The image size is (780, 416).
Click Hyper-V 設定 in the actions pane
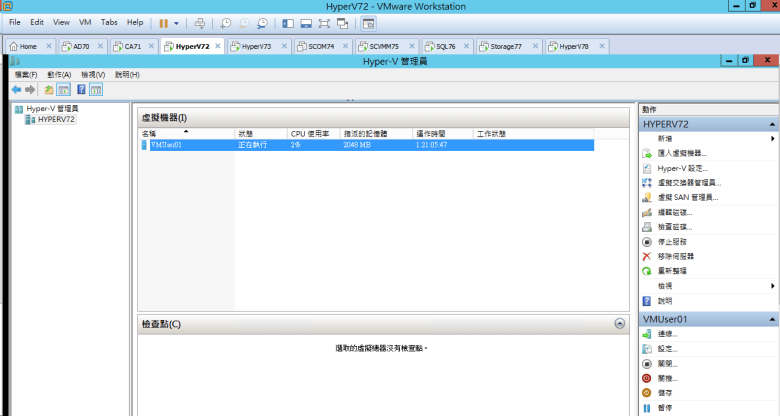point(682,168)
